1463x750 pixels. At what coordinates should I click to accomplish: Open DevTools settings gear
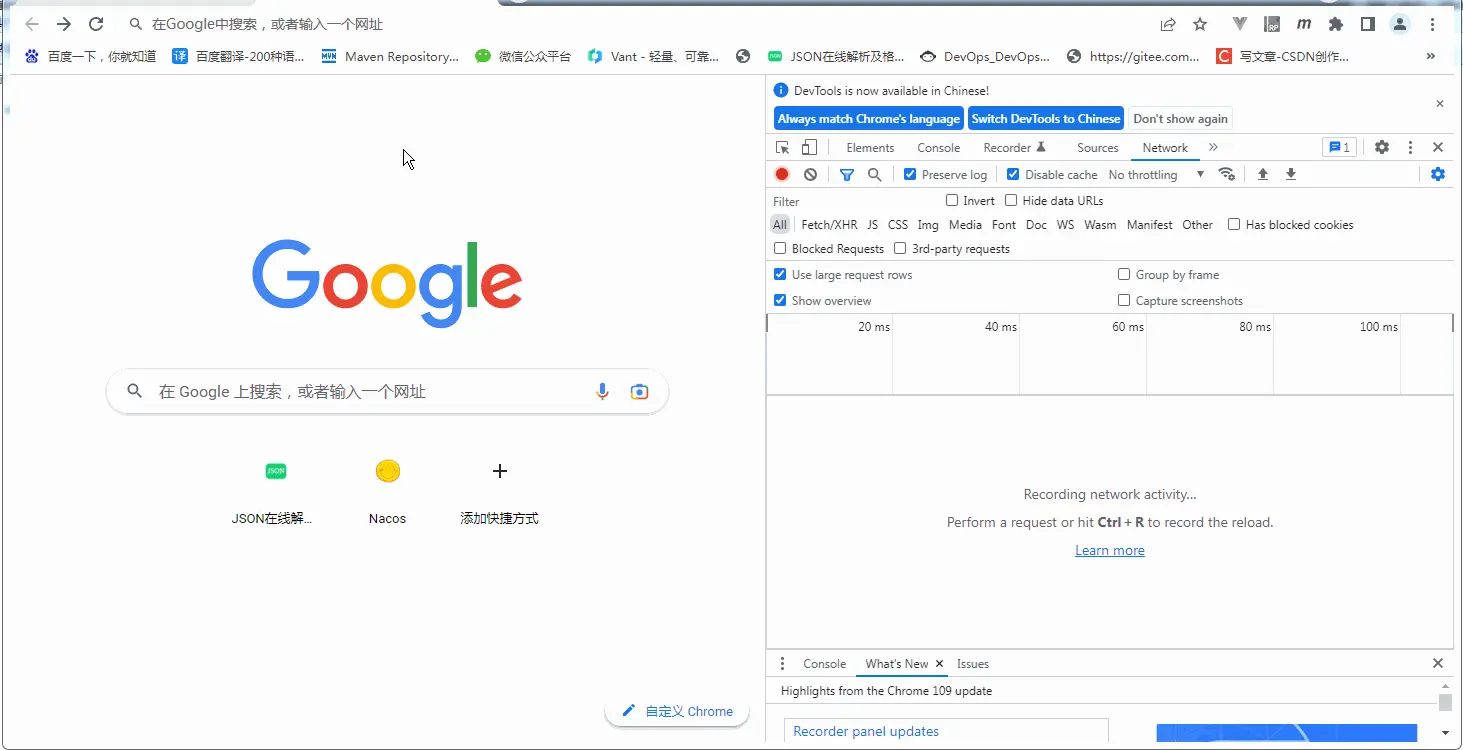1381,147
